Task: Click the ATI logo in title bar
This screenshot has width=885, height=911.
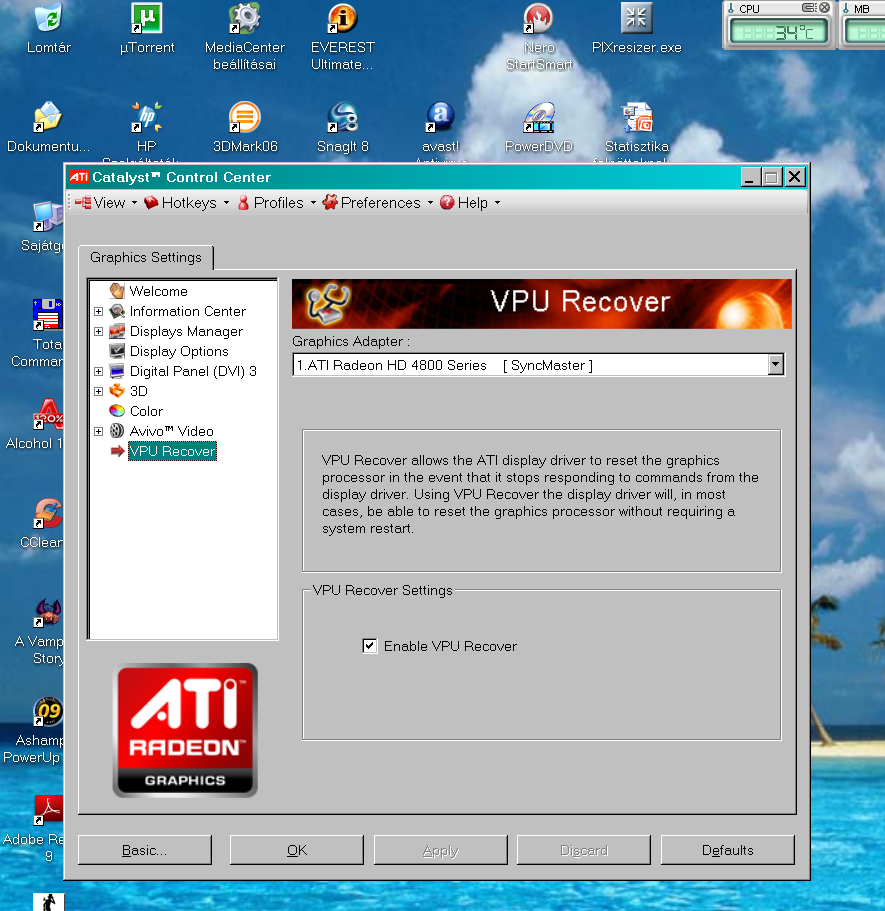Action: pos(79,177)
